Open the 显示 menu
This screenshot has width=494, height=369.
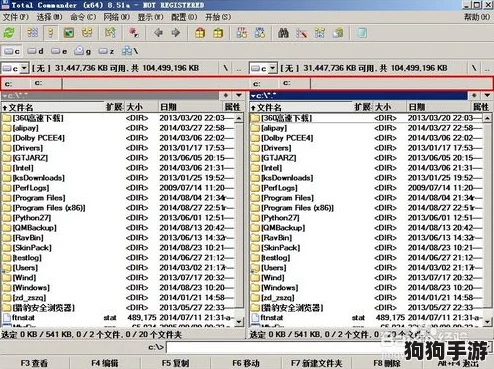[x=150, y=17]
